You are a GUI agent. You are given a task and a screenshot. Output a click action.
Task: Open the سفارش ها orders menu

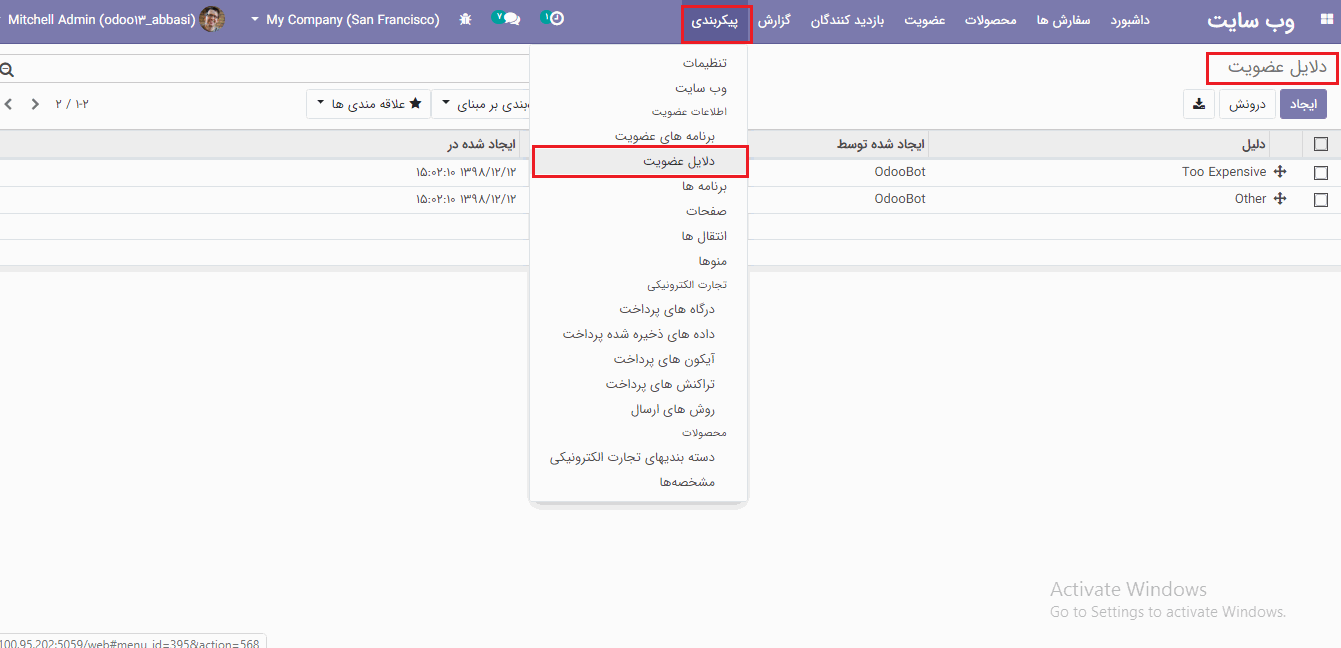click(1064, 20)
